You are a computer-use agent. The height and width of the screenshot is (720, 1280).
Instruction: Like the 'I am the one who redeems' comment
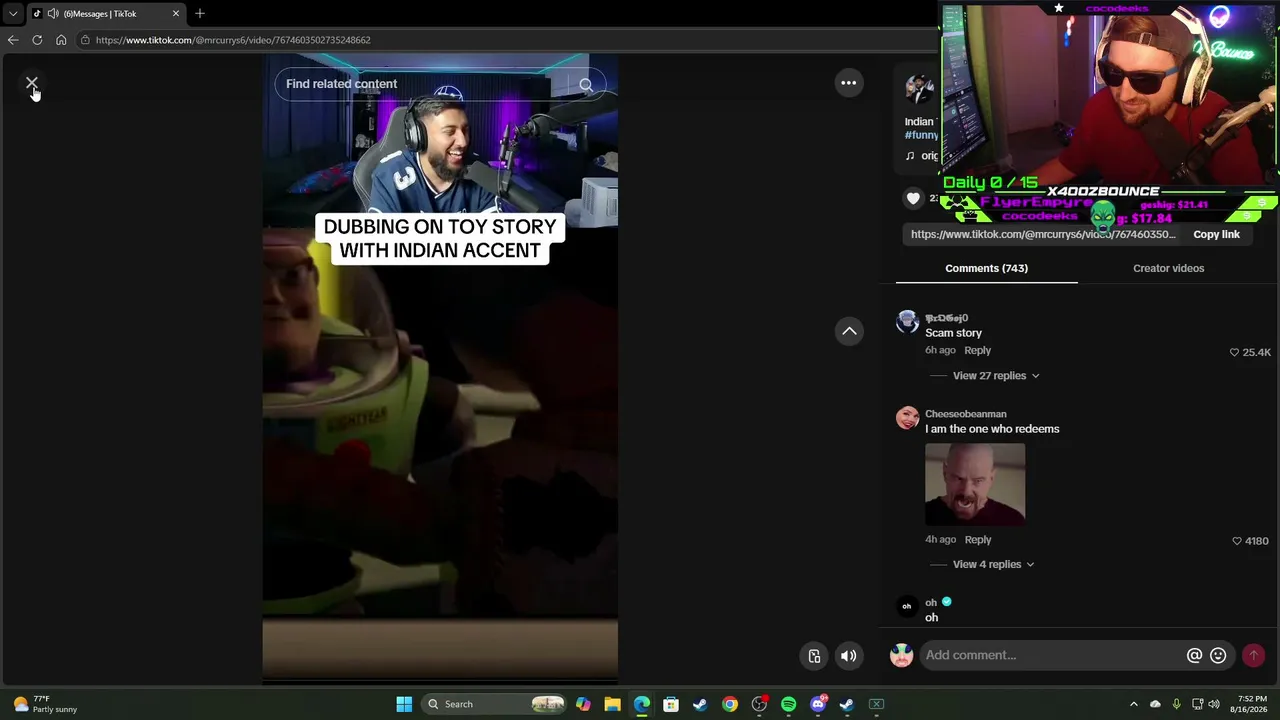click(x=1237, y=541)
